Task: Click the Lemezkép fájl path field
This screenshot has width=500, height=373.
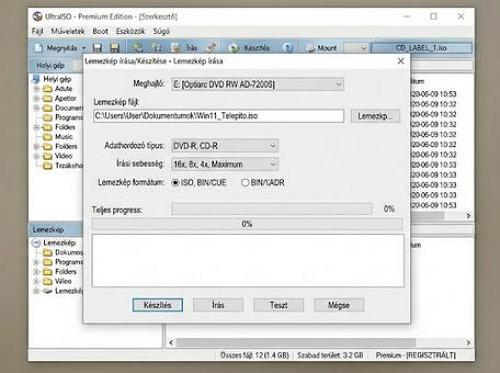Action: pyautogui.click(x=219, y=116)
